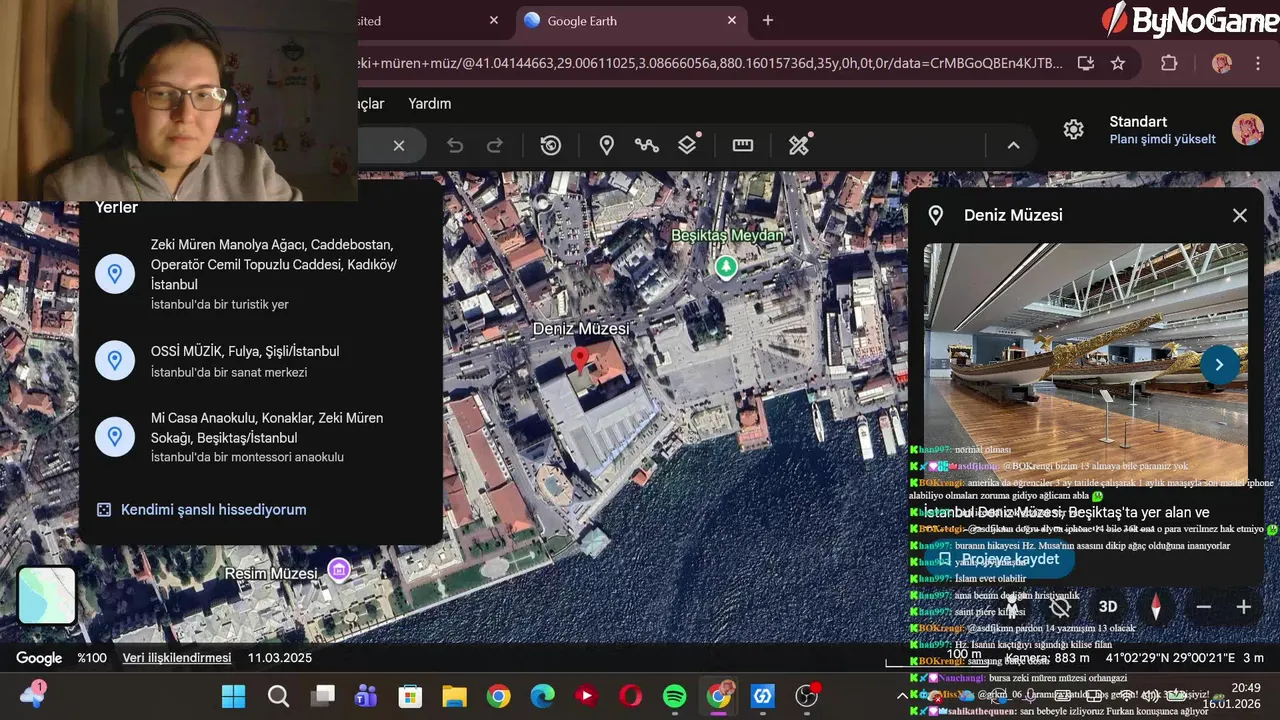Click the 'Veri ilişkilendirmesi' link

[x=177, y=658]
